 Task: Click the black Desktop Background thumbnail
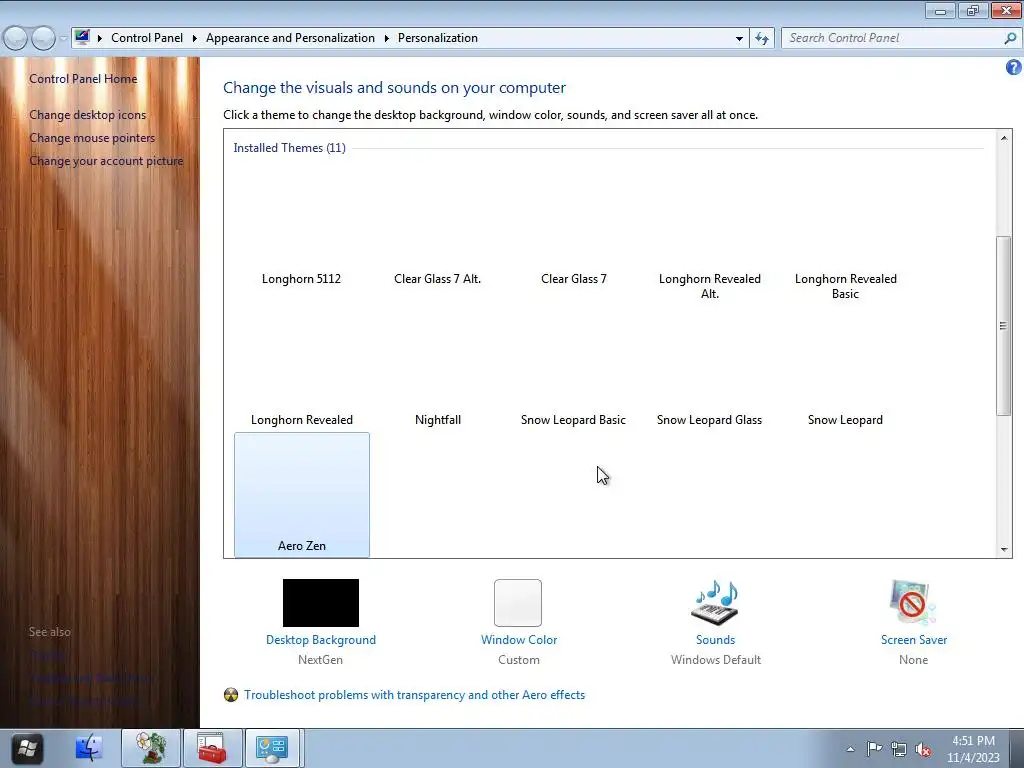point(321,603)
